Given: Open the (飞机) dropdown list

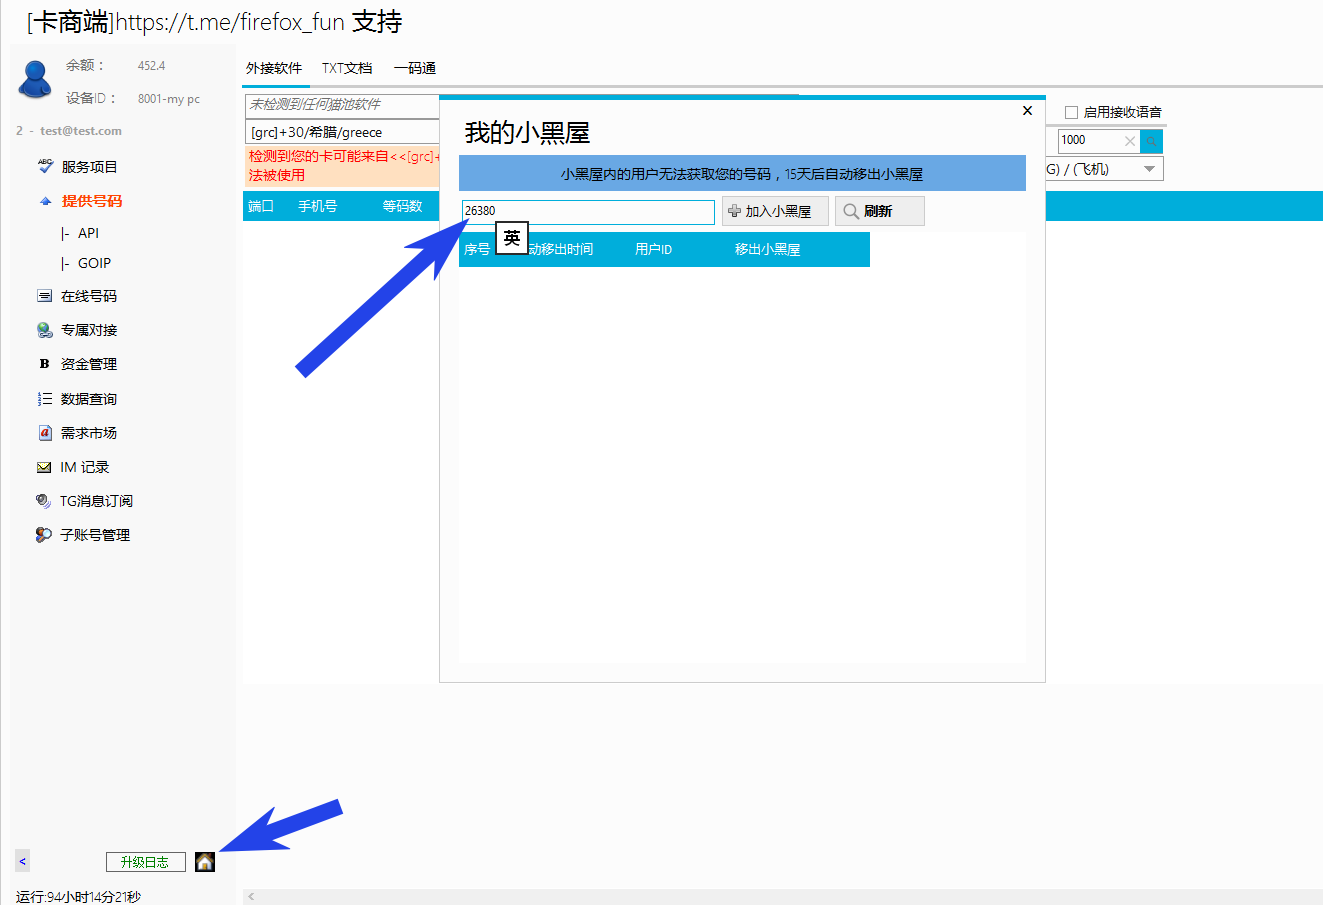Looking at the screenshot, I should pyautogui.click(x=1150, y=169).
